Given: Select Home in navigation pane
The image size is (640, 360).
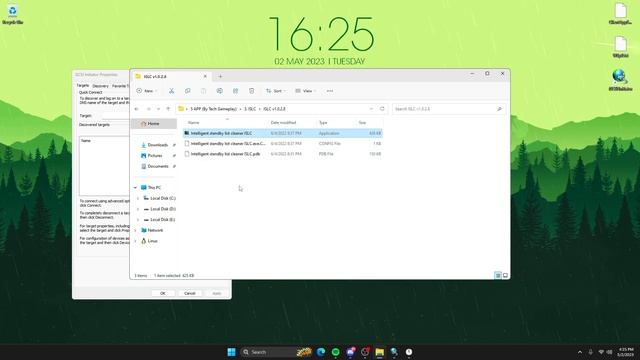Looking at the screenshot, I should point(154,124).
